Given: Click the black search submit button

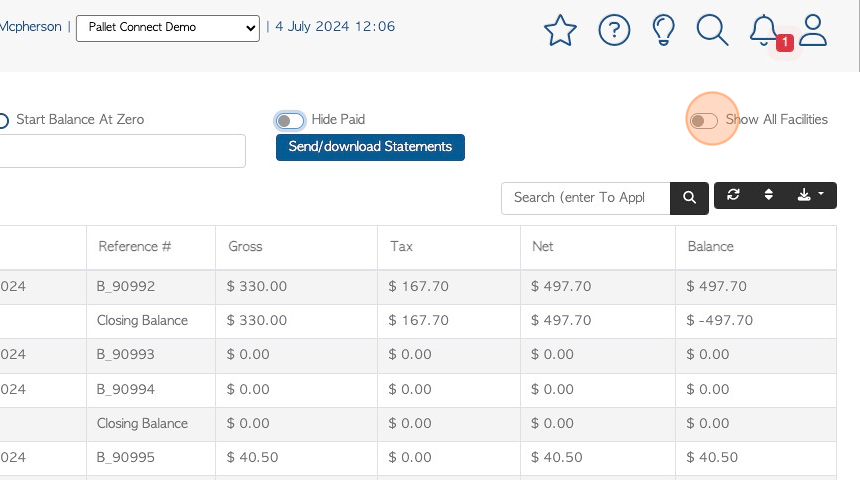Looking at the screenshot, I should [689, 198].
